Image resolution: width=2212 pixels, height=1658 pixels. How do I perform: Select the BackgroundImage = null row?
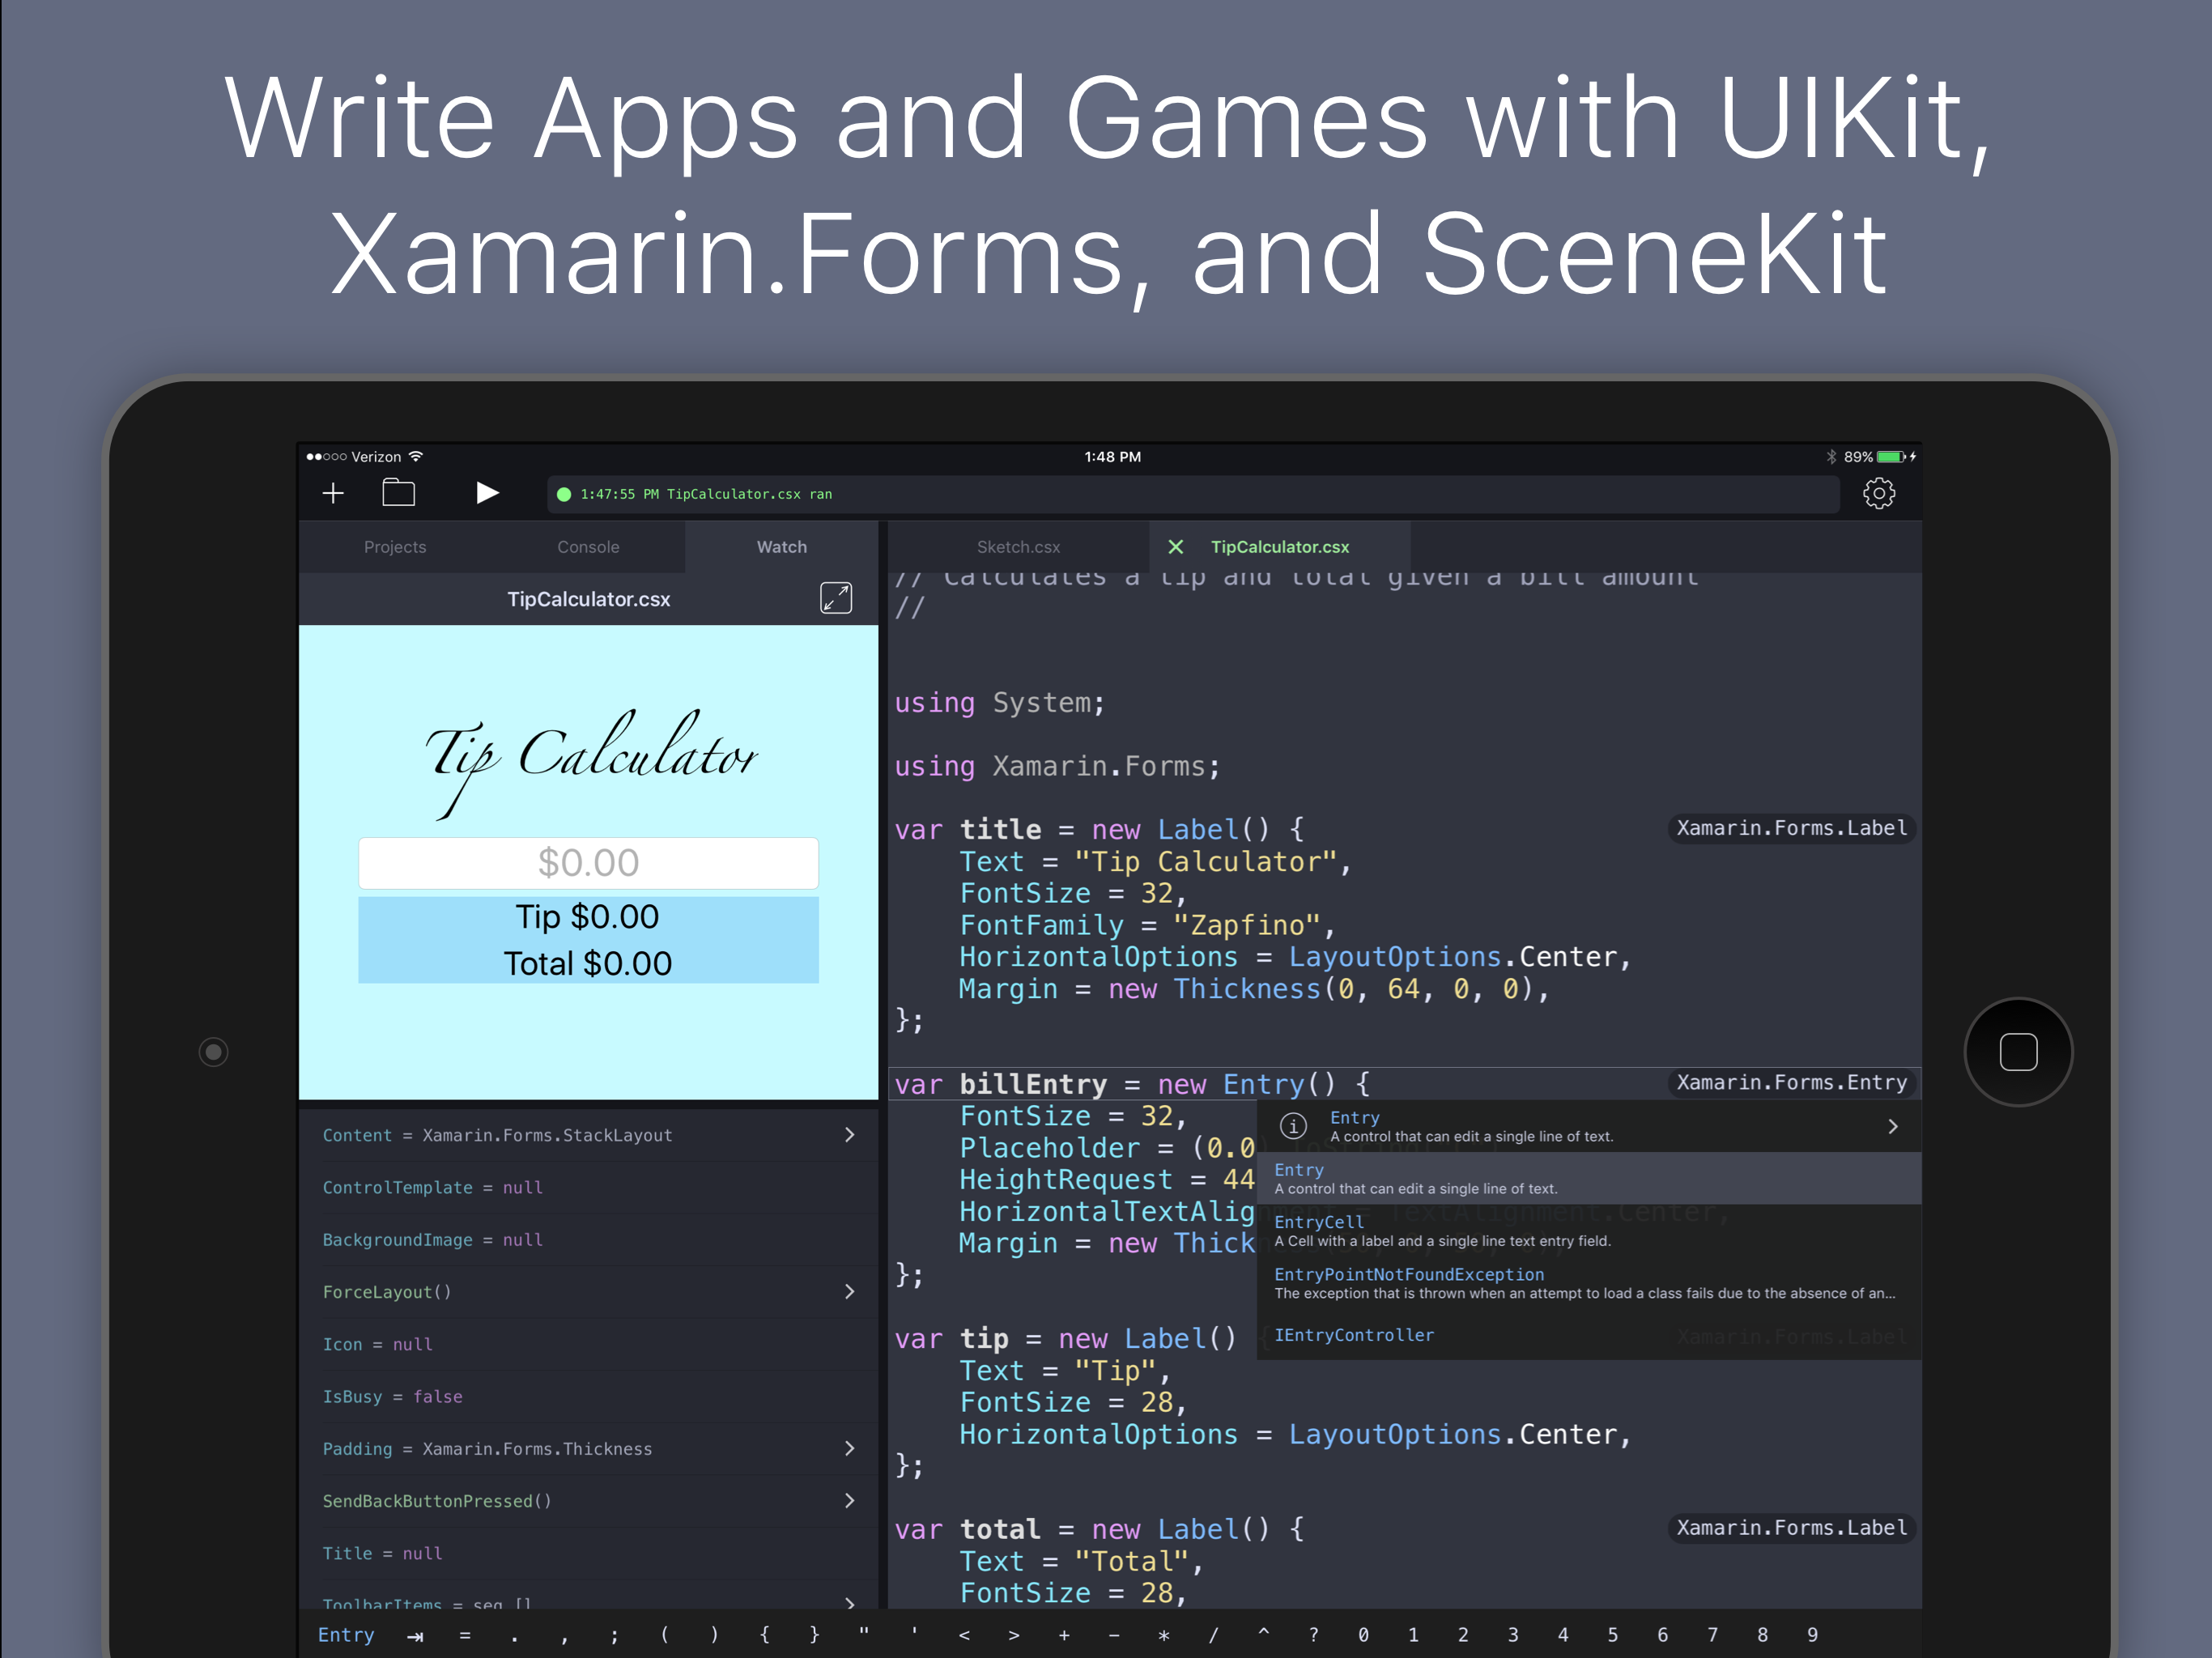click(x=588, y=1240)
